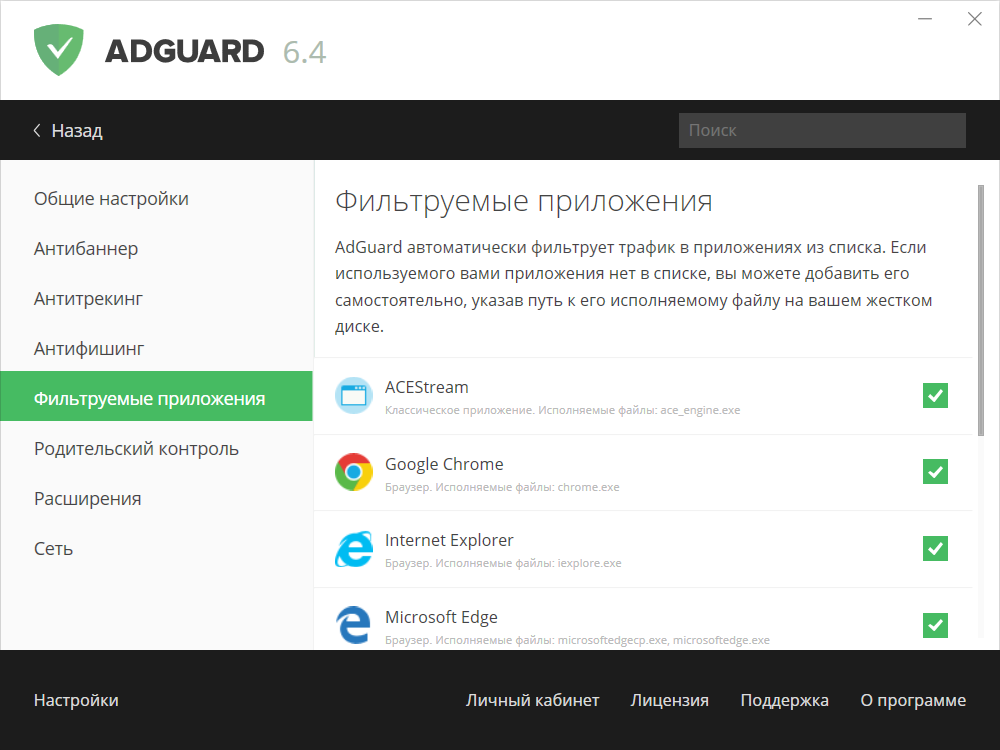
Task: Click the Microsoft Edge icon
Action: pyautogui.click(x=353, y=625)
